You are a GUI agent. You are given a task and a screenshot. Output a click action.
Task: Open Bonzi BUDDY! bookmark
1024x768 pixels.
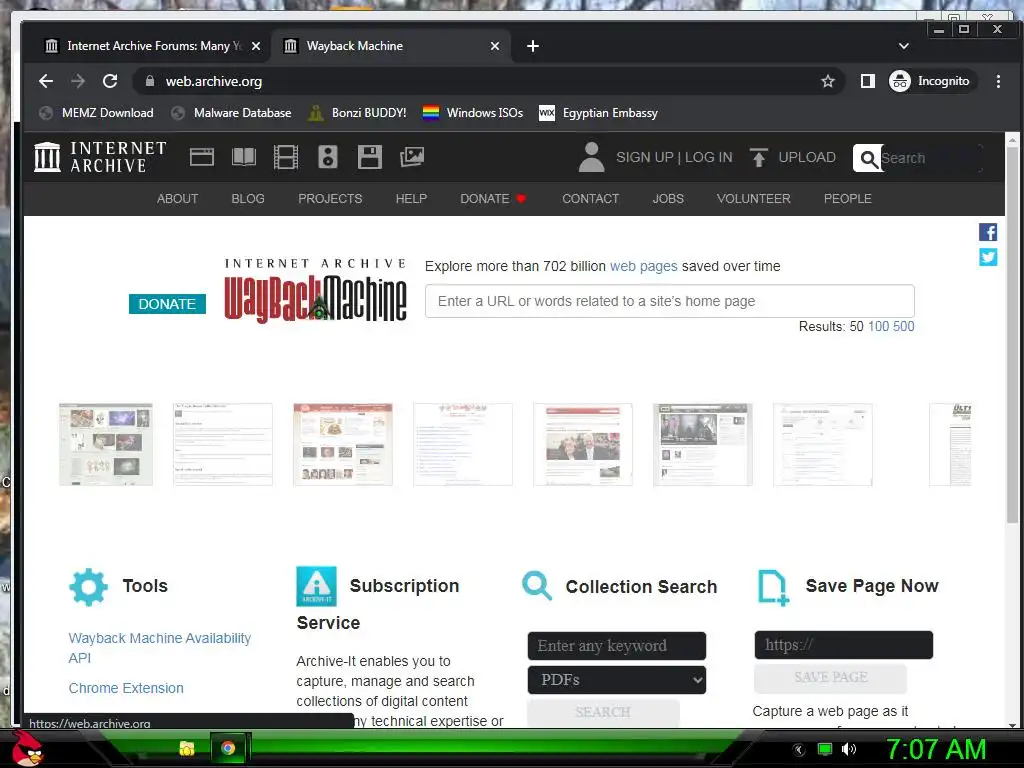357,113
